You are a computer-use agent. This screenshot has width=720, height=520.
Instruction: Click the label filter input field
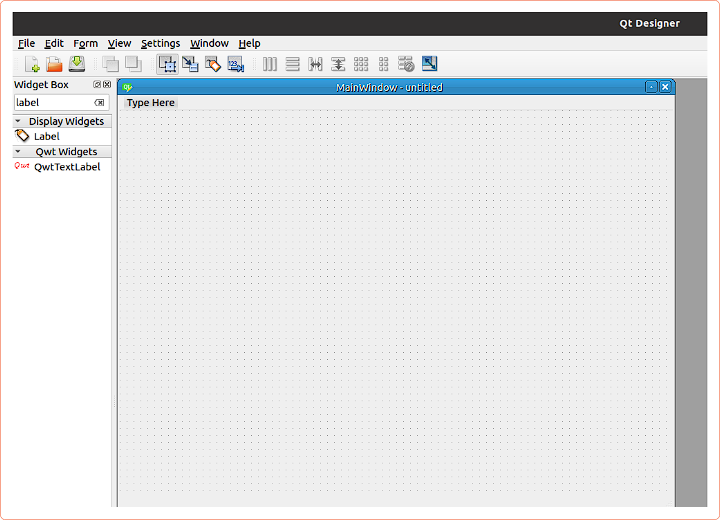(x=52, y=102)
